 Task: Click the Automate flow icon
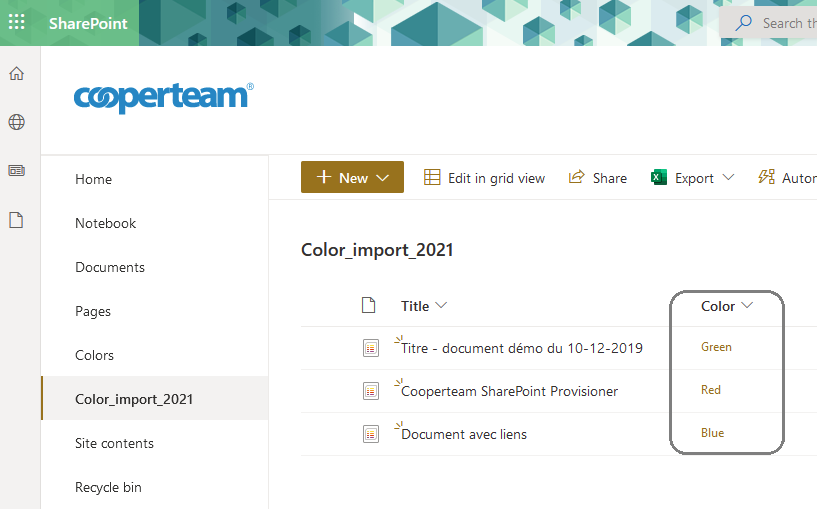766,177
